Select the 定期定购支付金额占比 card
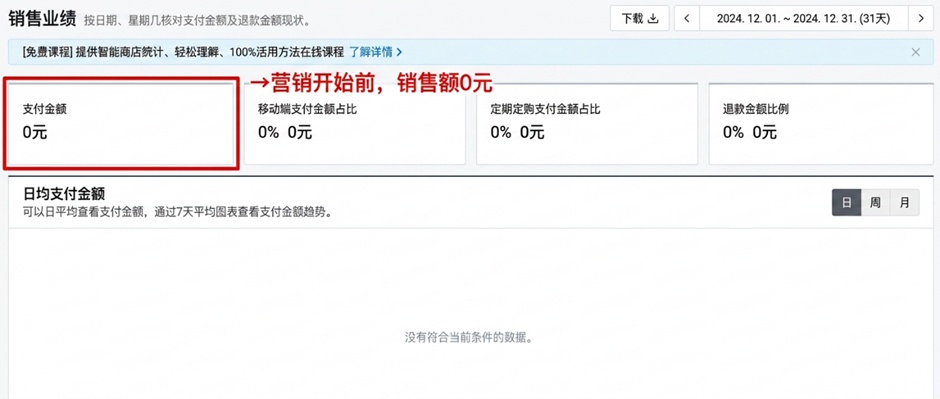This screenshot has width=940, height=399. (587, 124)
